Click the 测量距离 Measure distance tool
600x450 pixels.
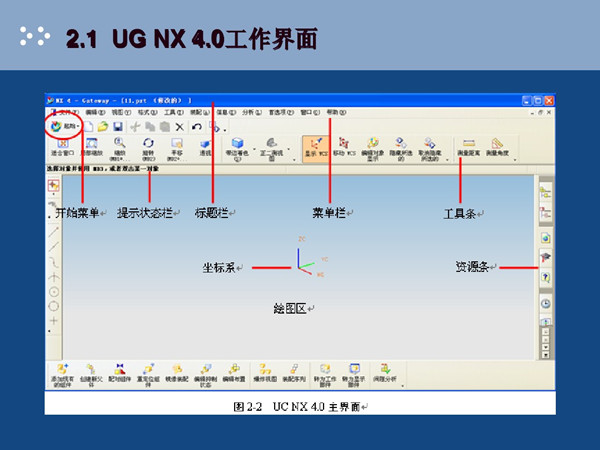point(469,148)
